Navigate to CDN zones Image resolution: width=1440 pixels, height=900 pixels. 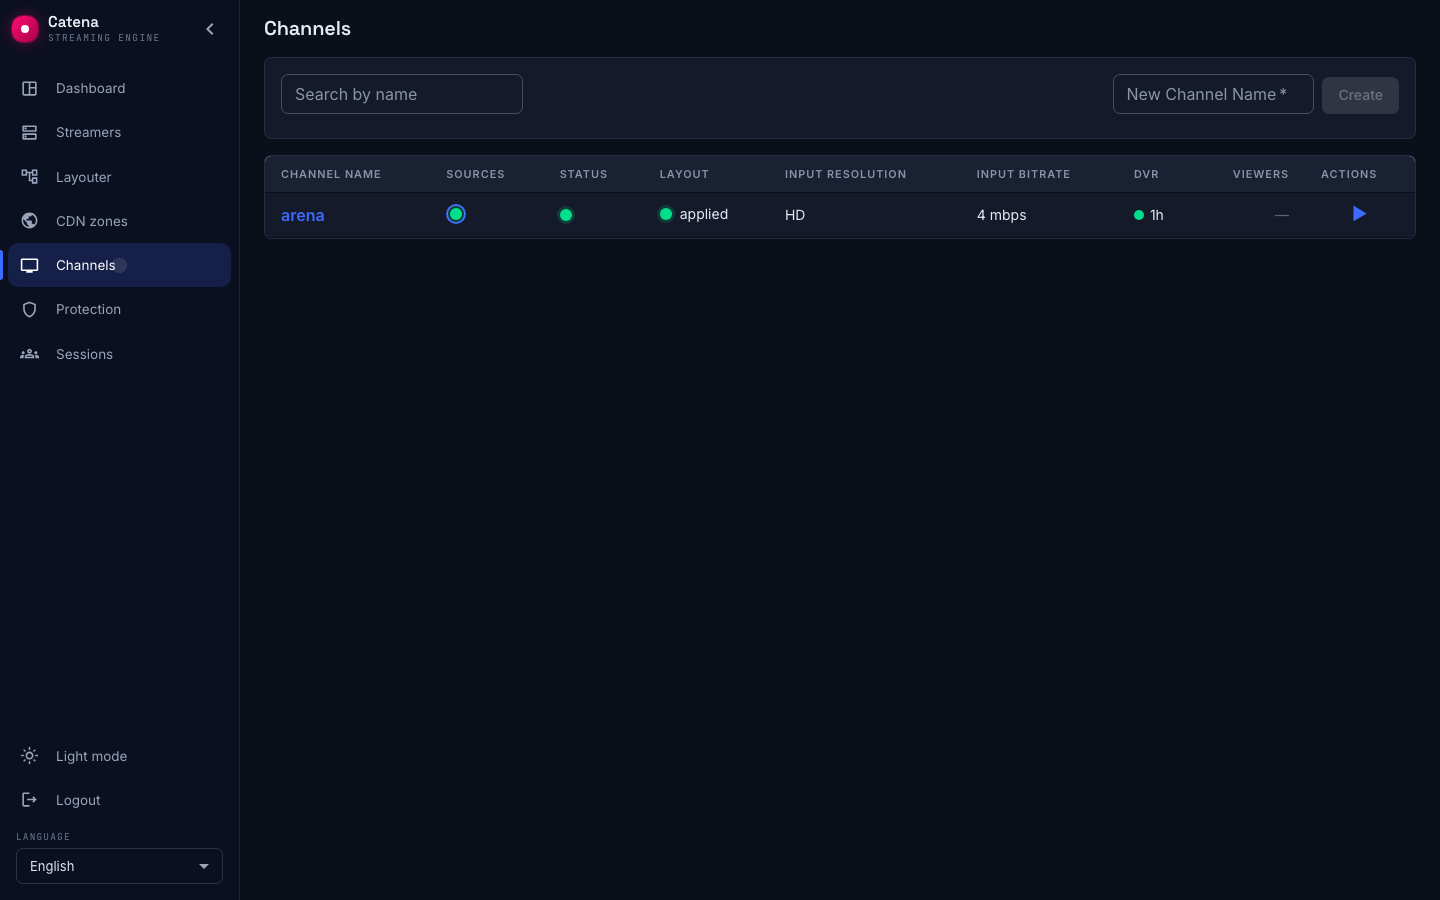(x=119, y=221)
